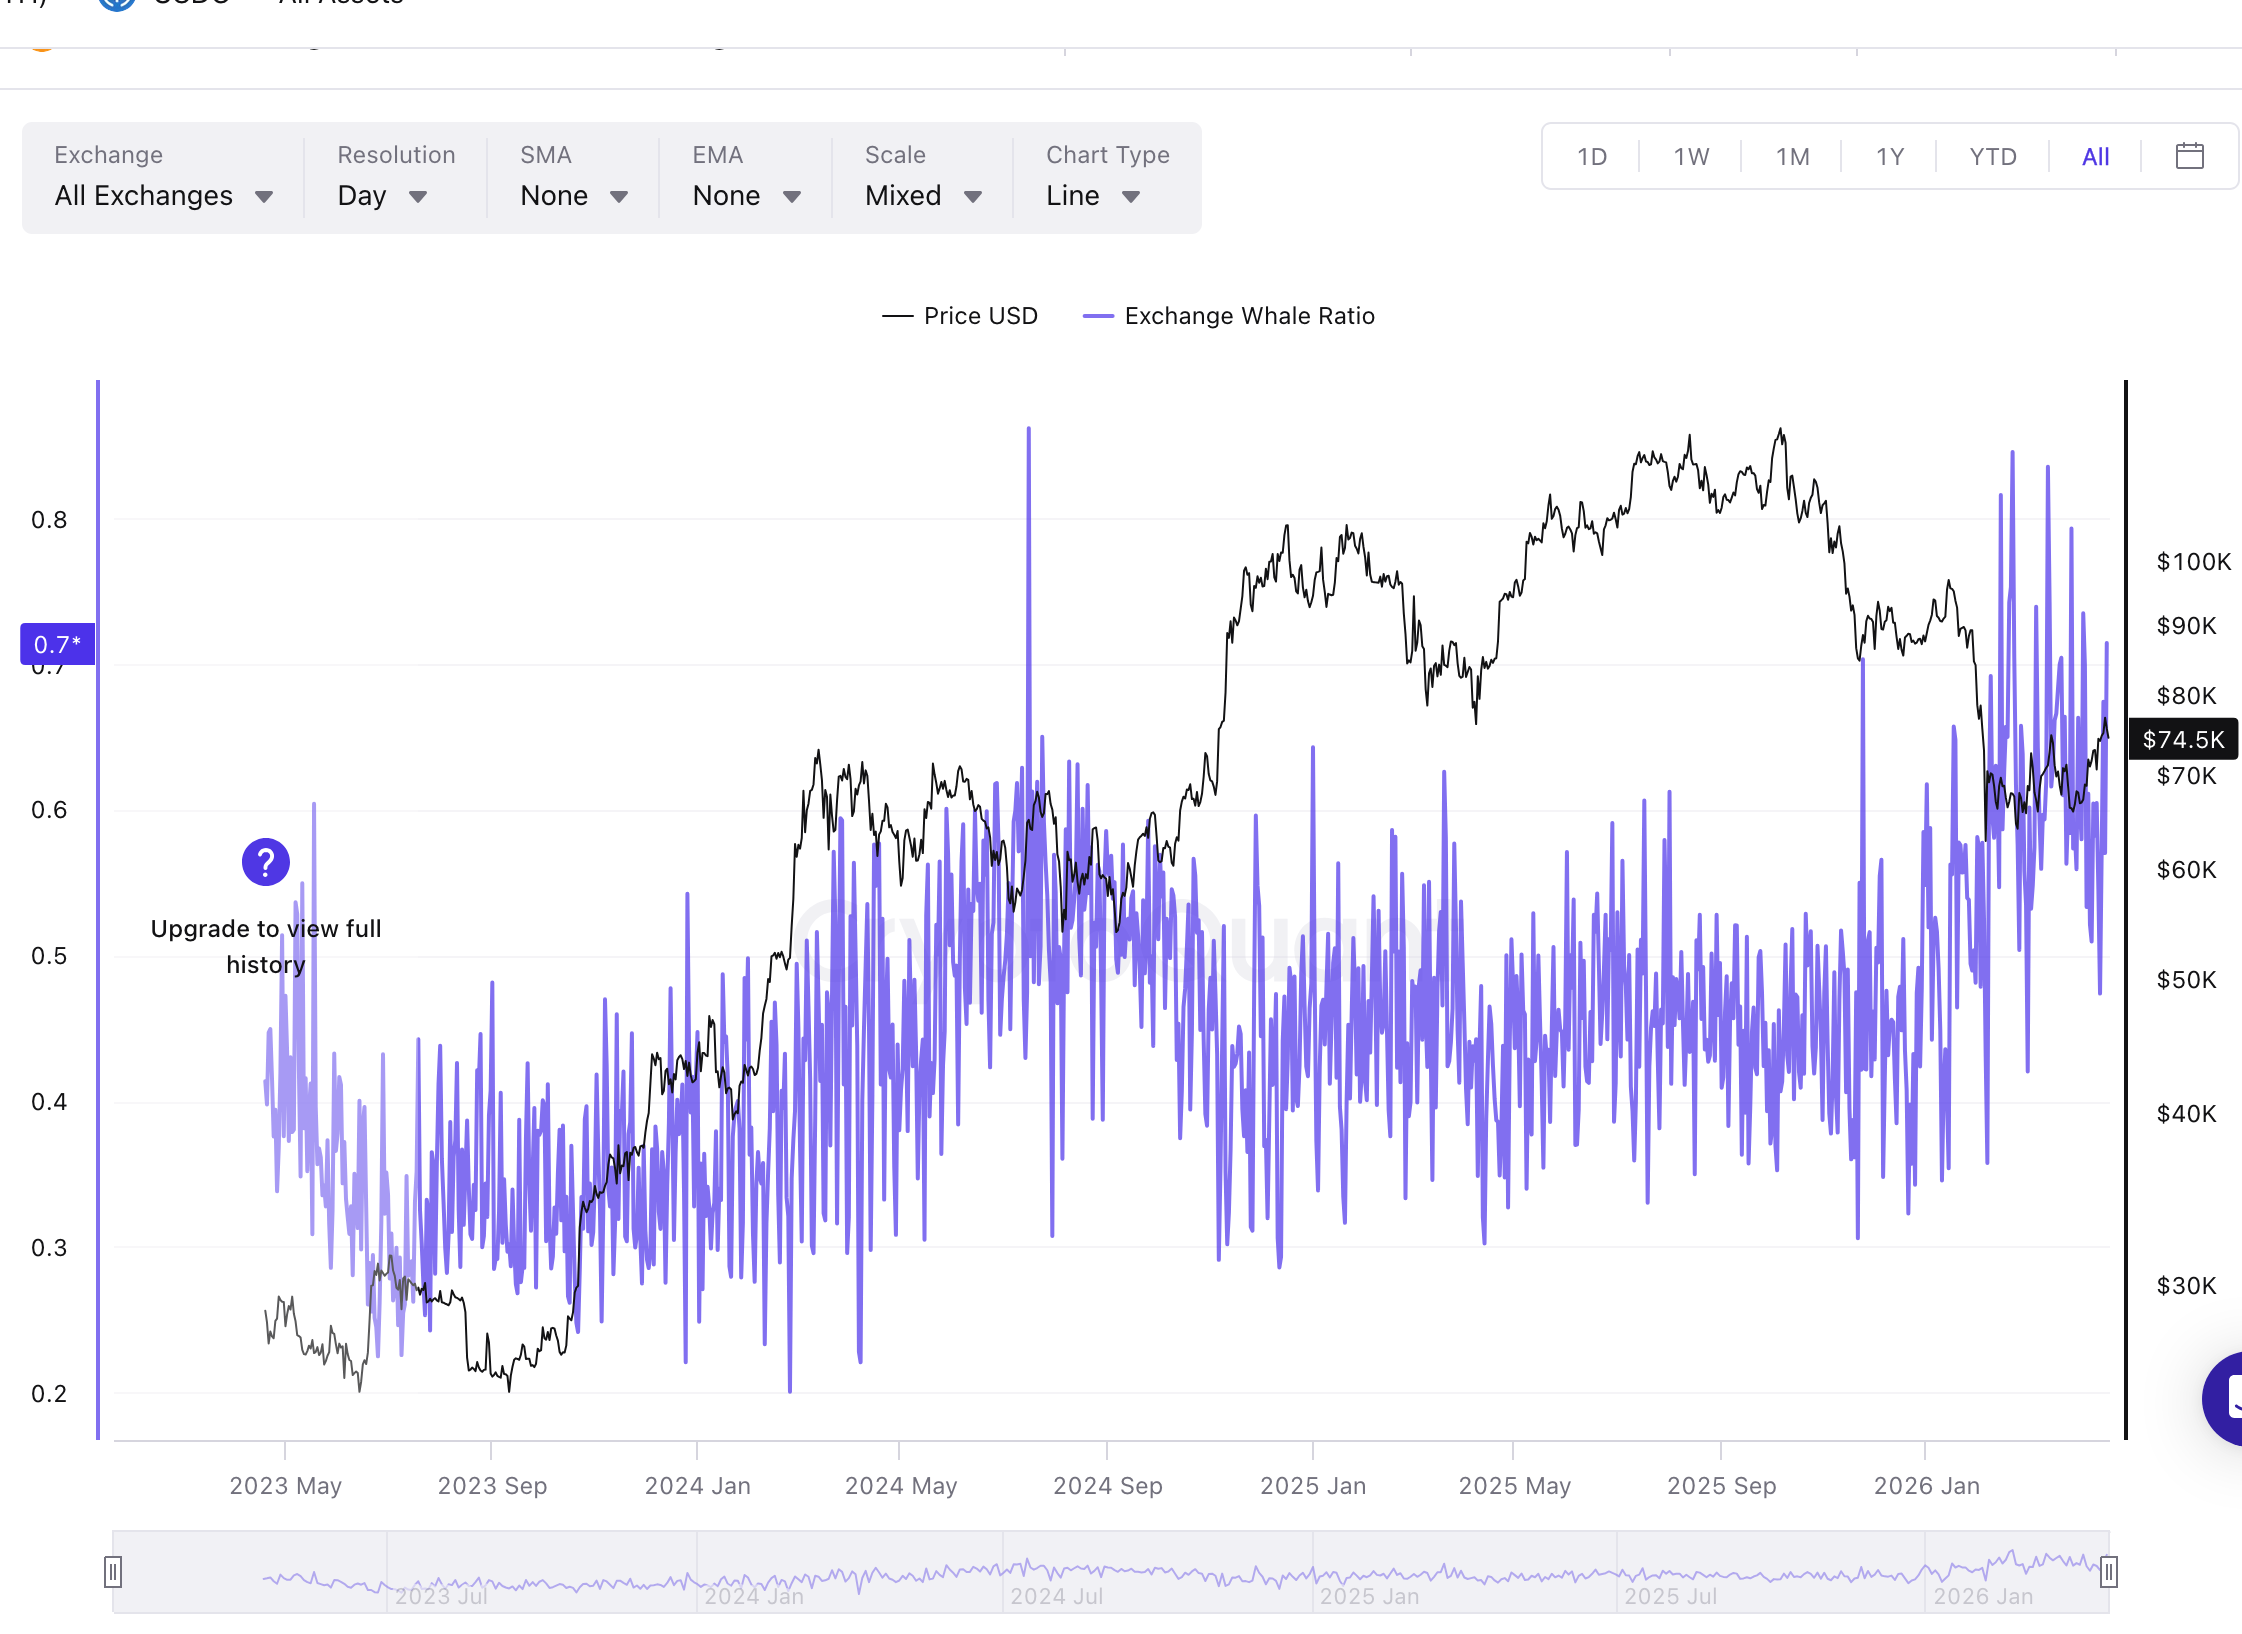Click the $30K price axis label
2242x1634 pixels.
(2186, 1286)
